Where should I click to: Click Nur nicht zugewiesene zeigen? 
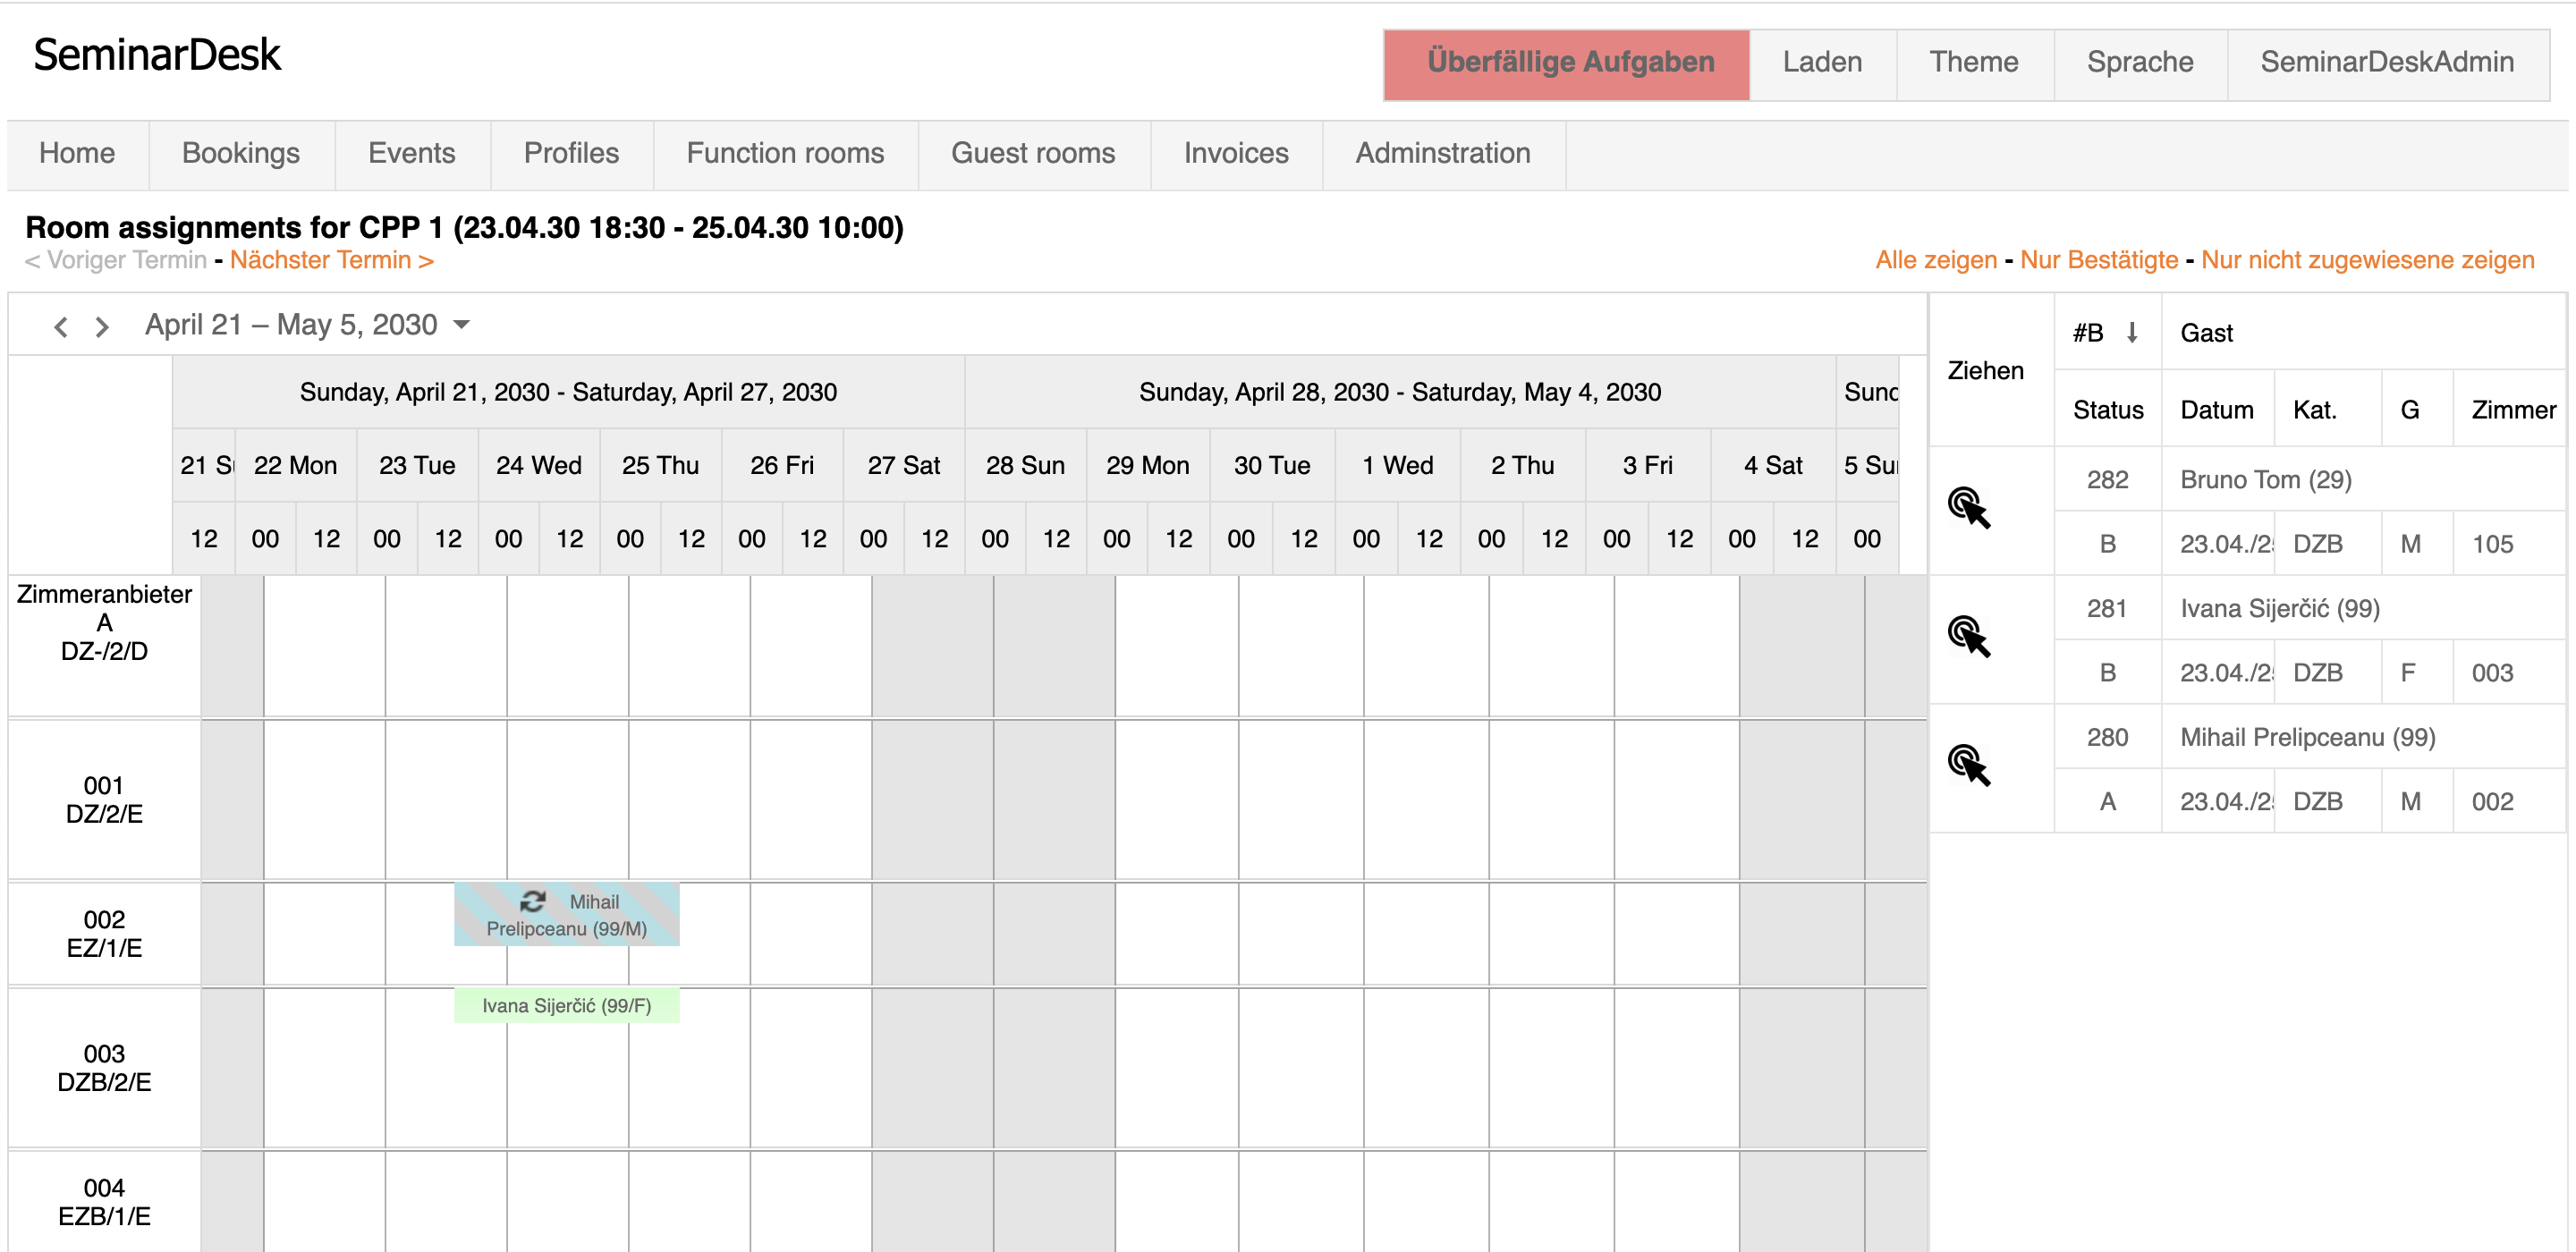tap(2367, 260)
